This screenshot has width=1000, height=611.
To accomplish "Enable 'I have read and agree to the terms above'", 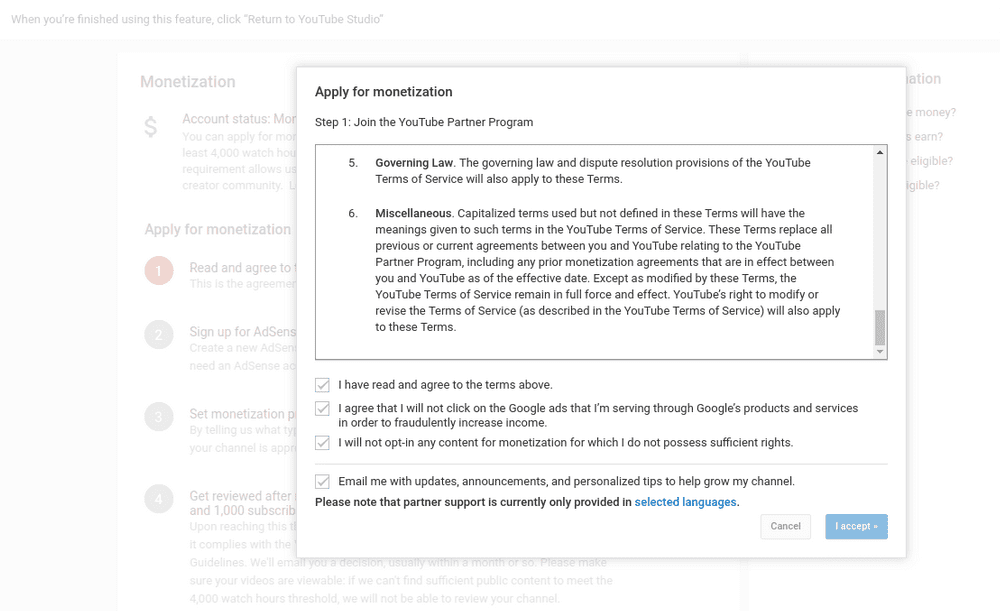I will click(x=322, y=384).
